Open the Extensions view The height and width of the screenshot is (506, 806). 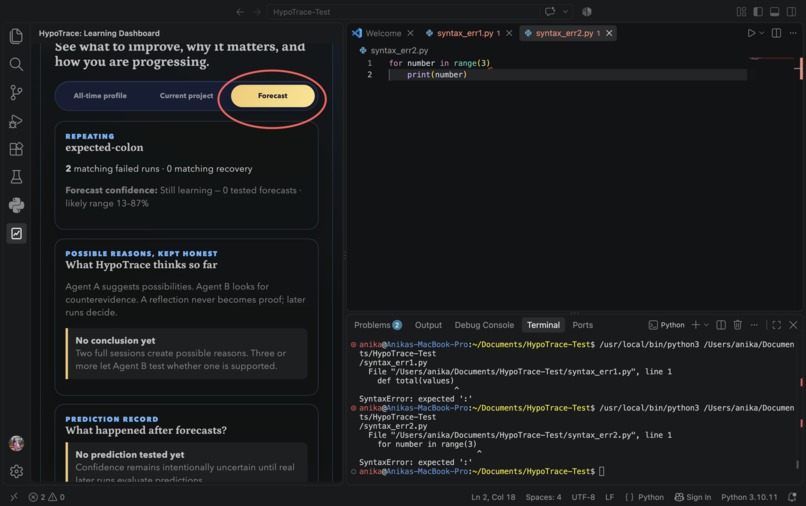coord(16,149)
